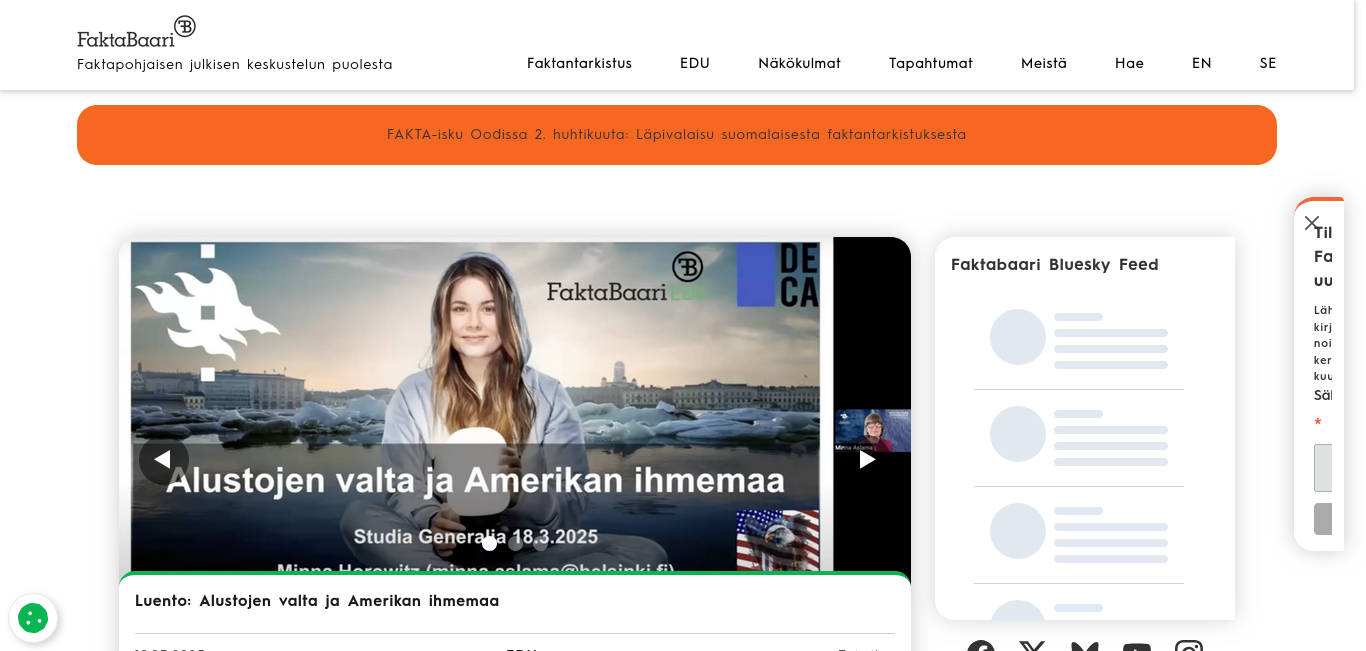Open the X (Twitter) social icon

(1033, 646)
